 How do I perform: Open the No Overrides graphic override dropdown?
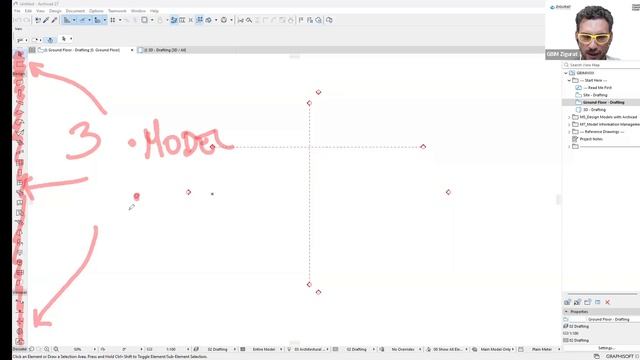click(x=420, y=349)
